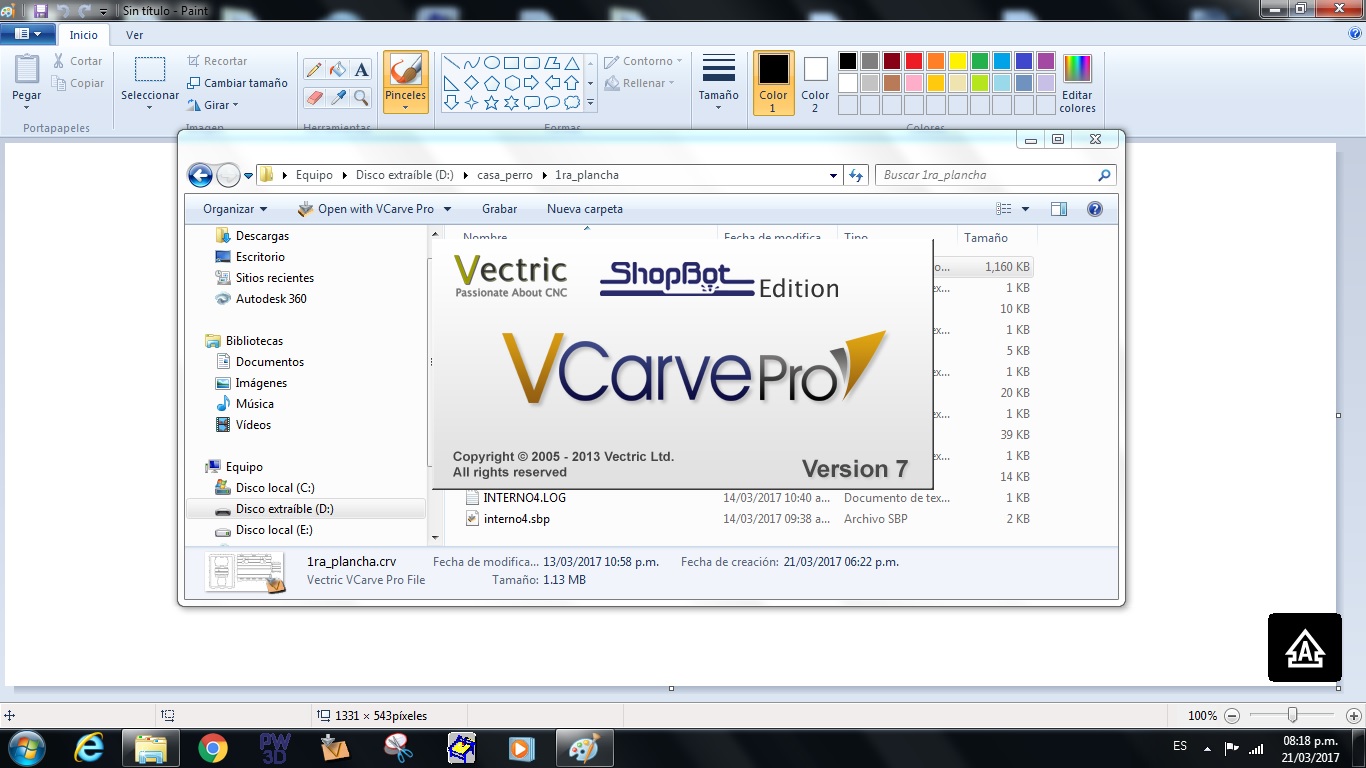Viewport: 1366px width, 768px height.
Task: Adjust the zoom slider handle
Action: (1293, 715)
